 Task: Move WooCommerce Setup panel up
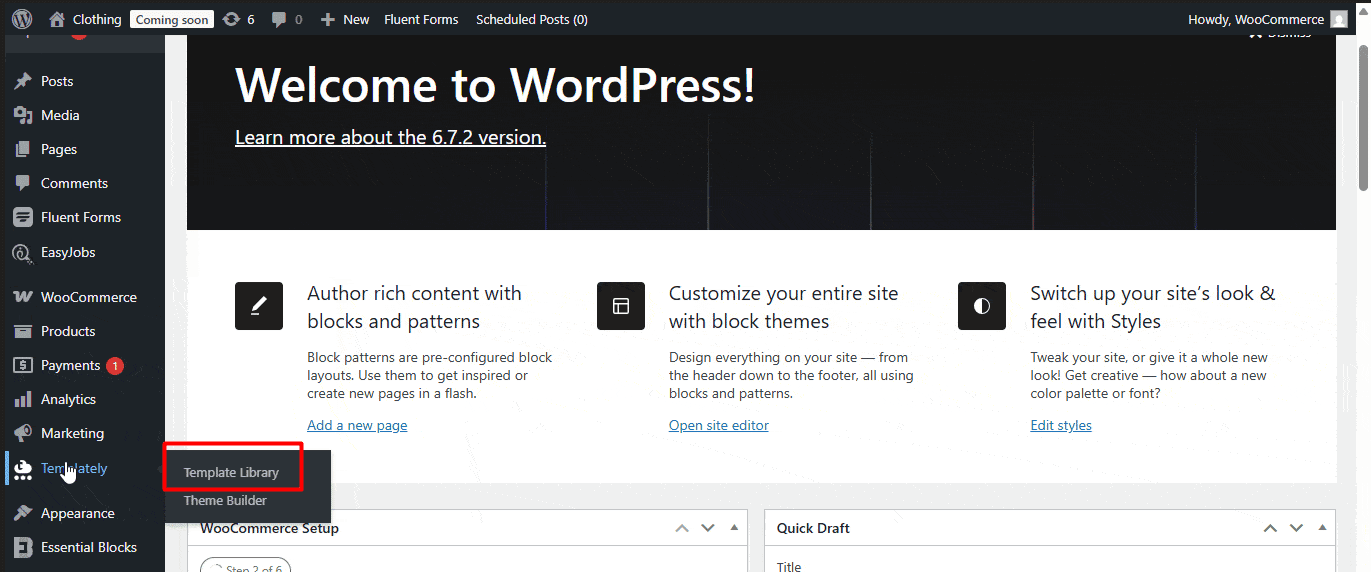pos(682,528)
